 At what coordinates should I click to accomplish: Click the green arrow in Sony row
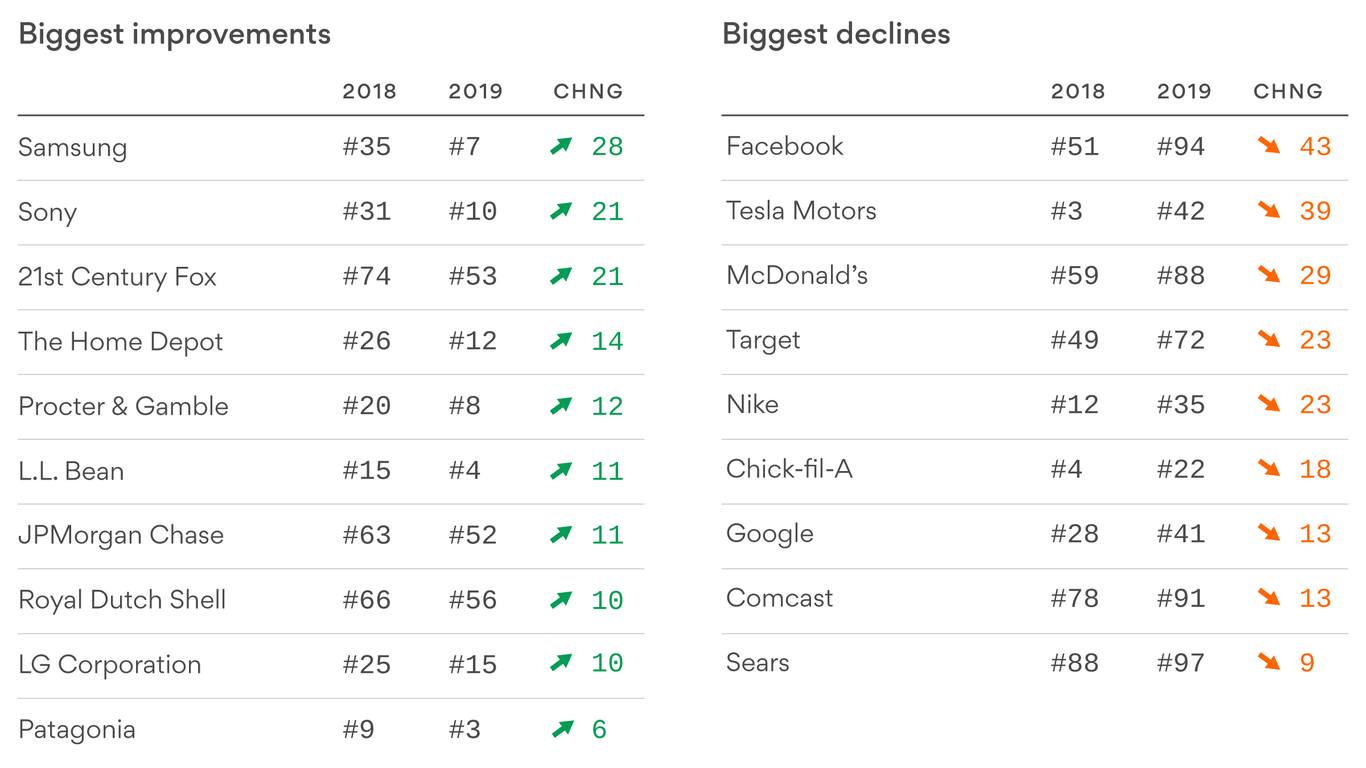[561, 211]
